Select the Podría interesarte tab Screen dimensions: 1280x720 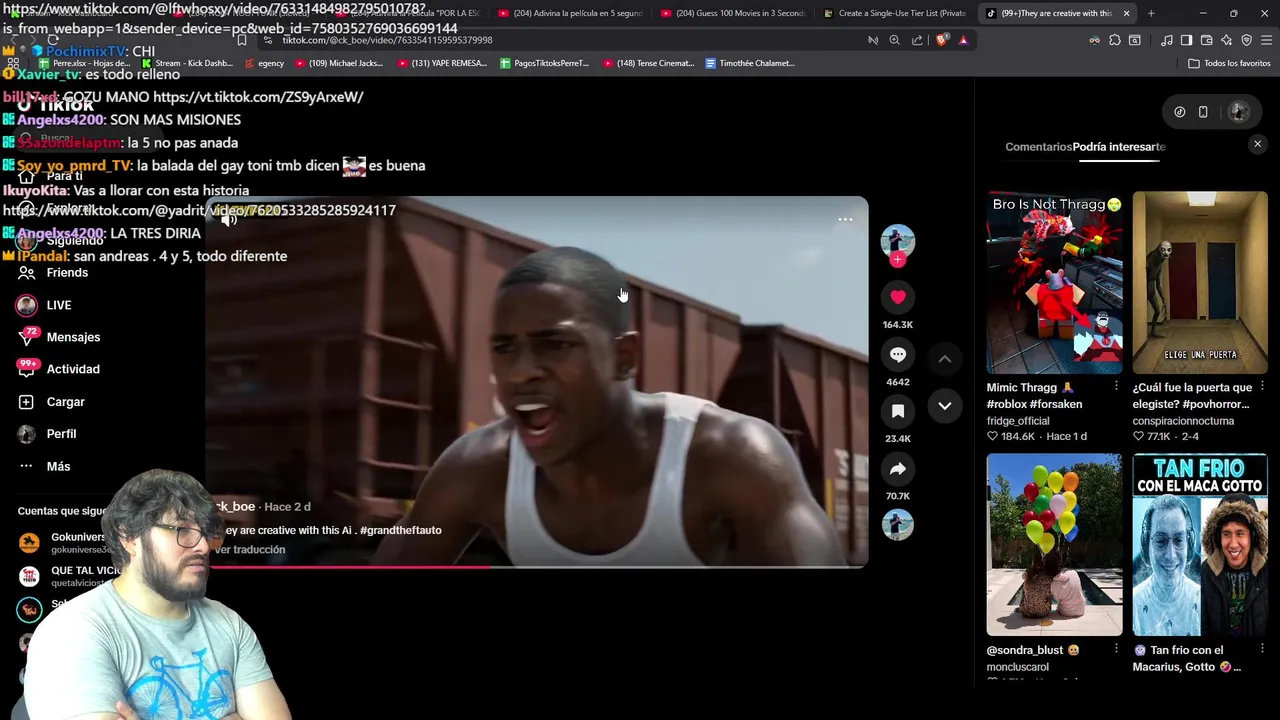point(1119,147)
